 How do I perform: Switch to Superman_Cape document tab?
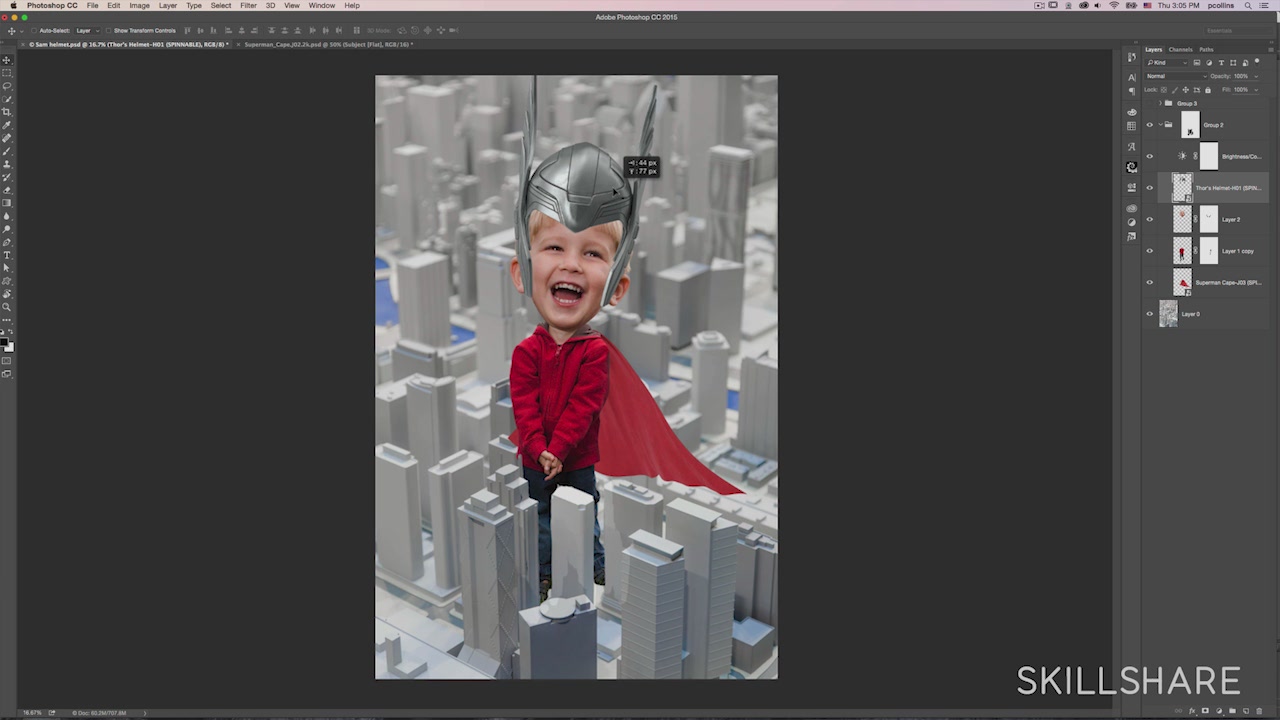pos(326,44)
